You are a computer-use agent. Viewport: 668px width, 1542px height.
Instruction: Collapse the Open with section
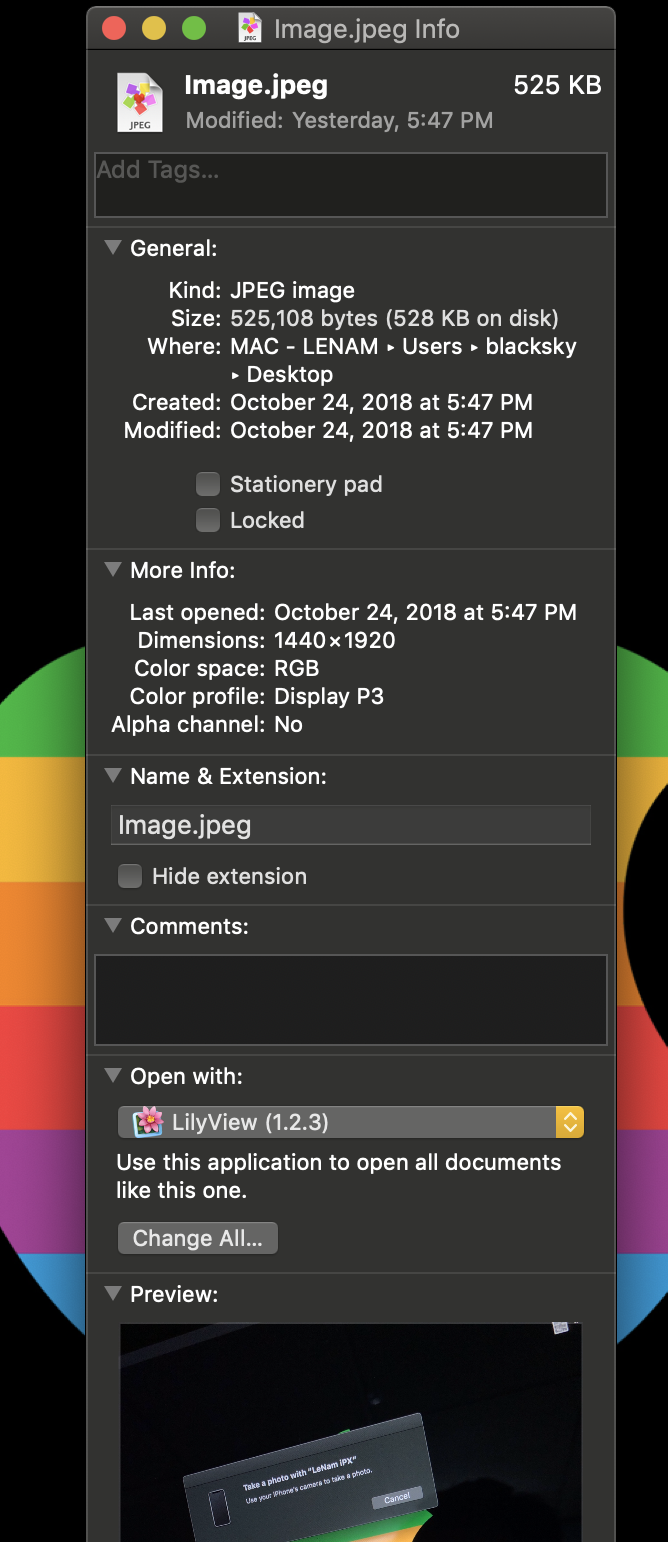click(113, 1075)
